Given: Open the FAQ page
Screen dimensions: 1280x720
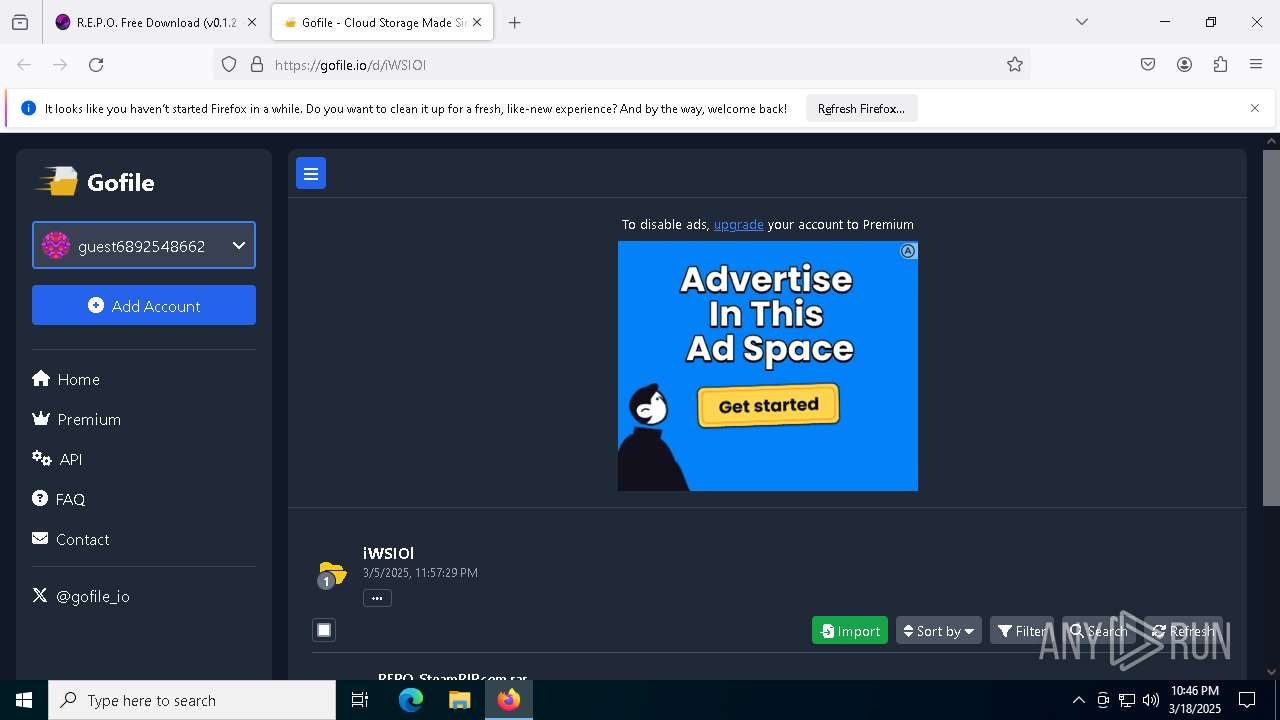Looking at the screenshot, I should tap(59, 499).
